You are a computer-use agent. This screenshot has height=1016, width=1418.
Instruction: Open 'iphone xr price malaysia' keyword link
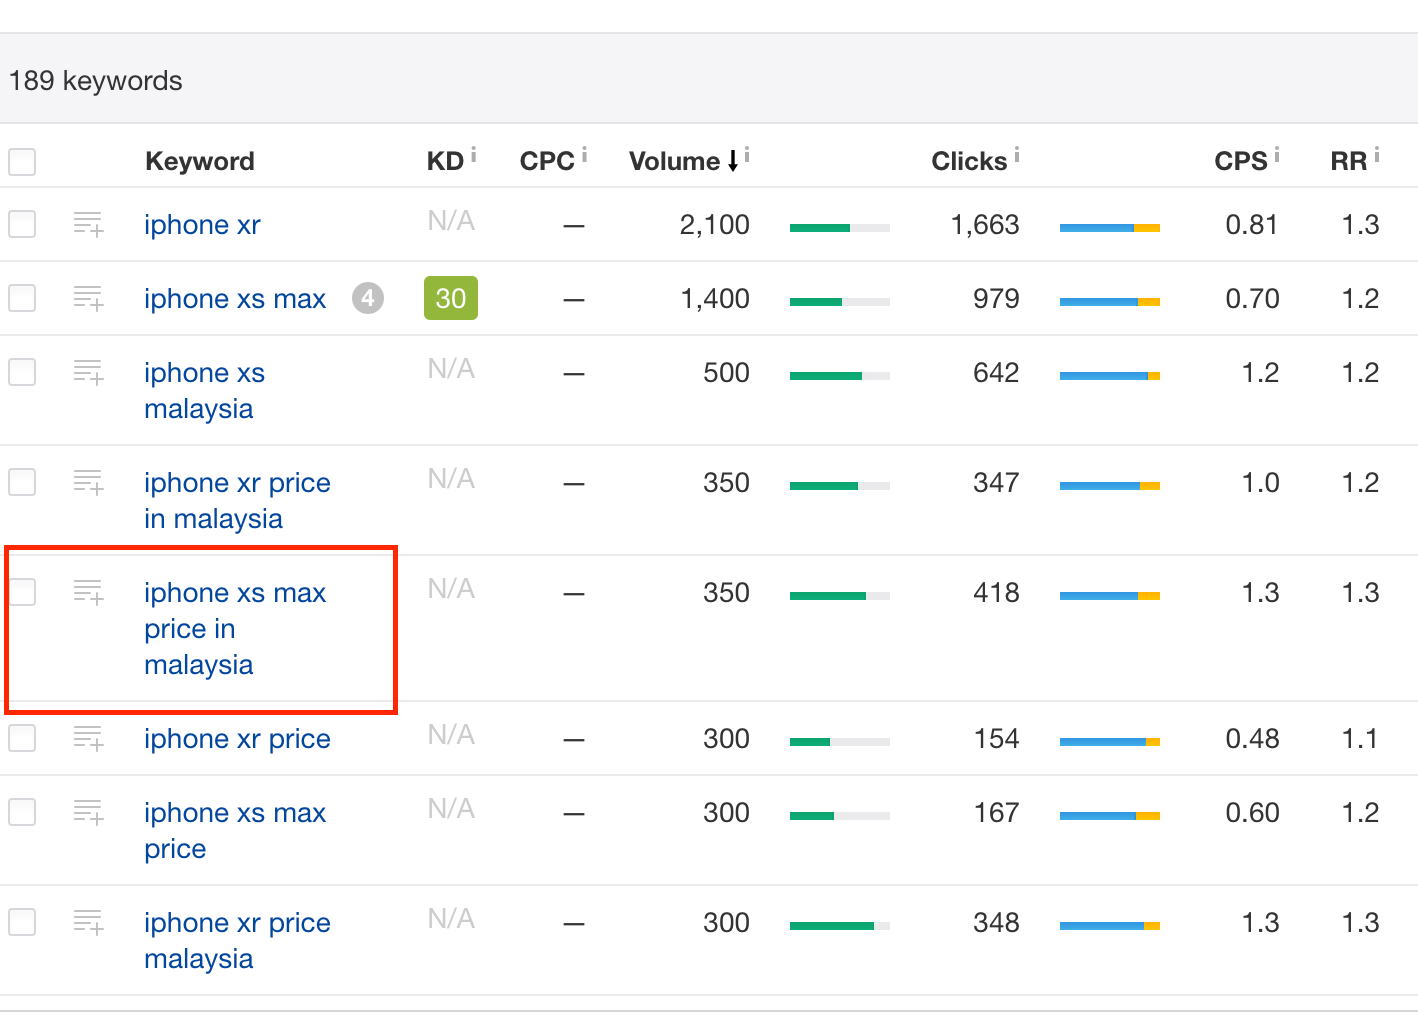click(237, 941)
